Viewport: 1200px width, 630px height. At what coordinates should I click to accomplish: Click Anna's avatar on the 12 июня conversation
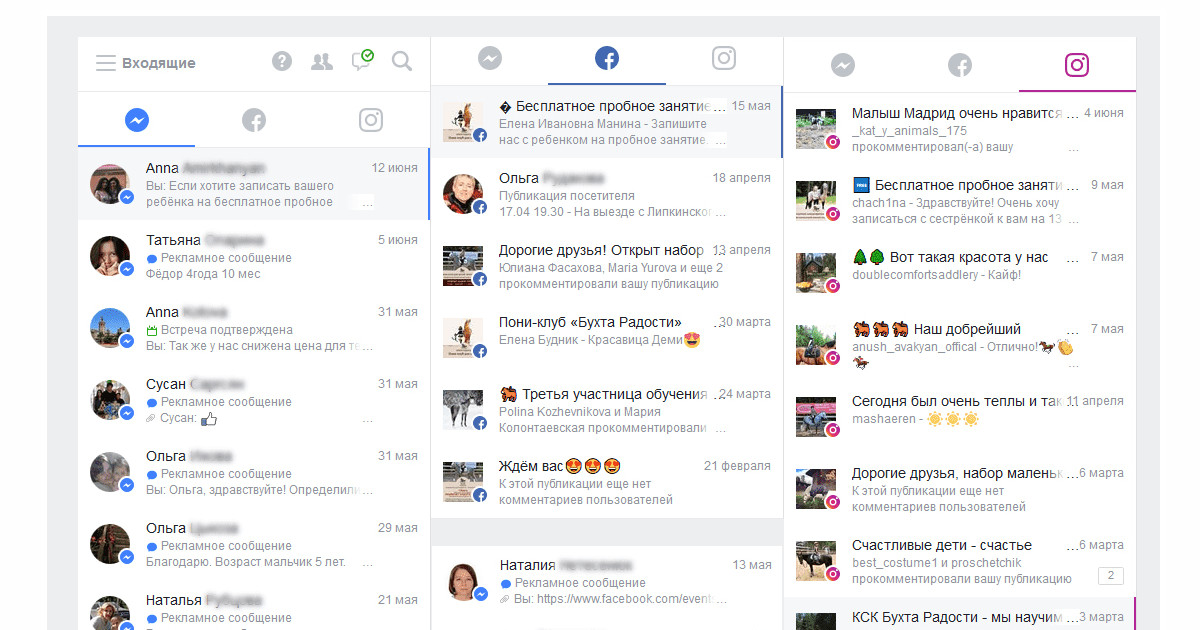[110, 185]
